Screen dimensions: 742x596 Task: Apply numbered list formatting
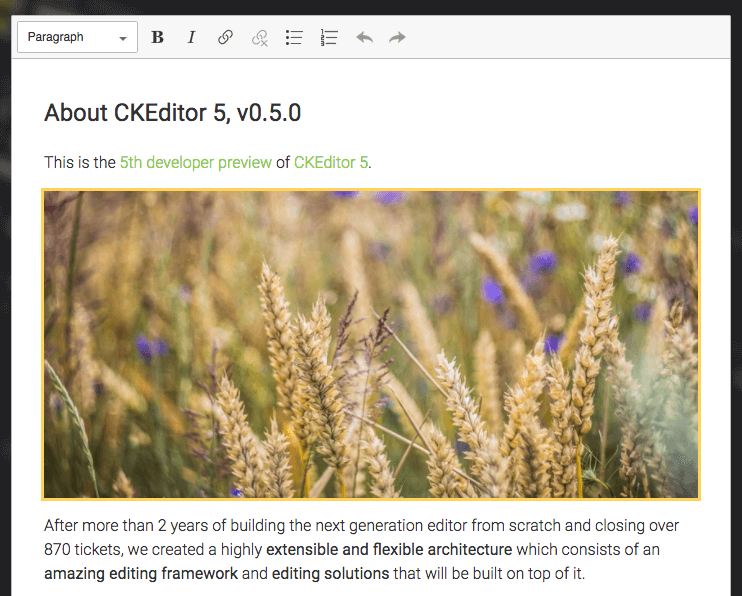(x=328, y=37)
